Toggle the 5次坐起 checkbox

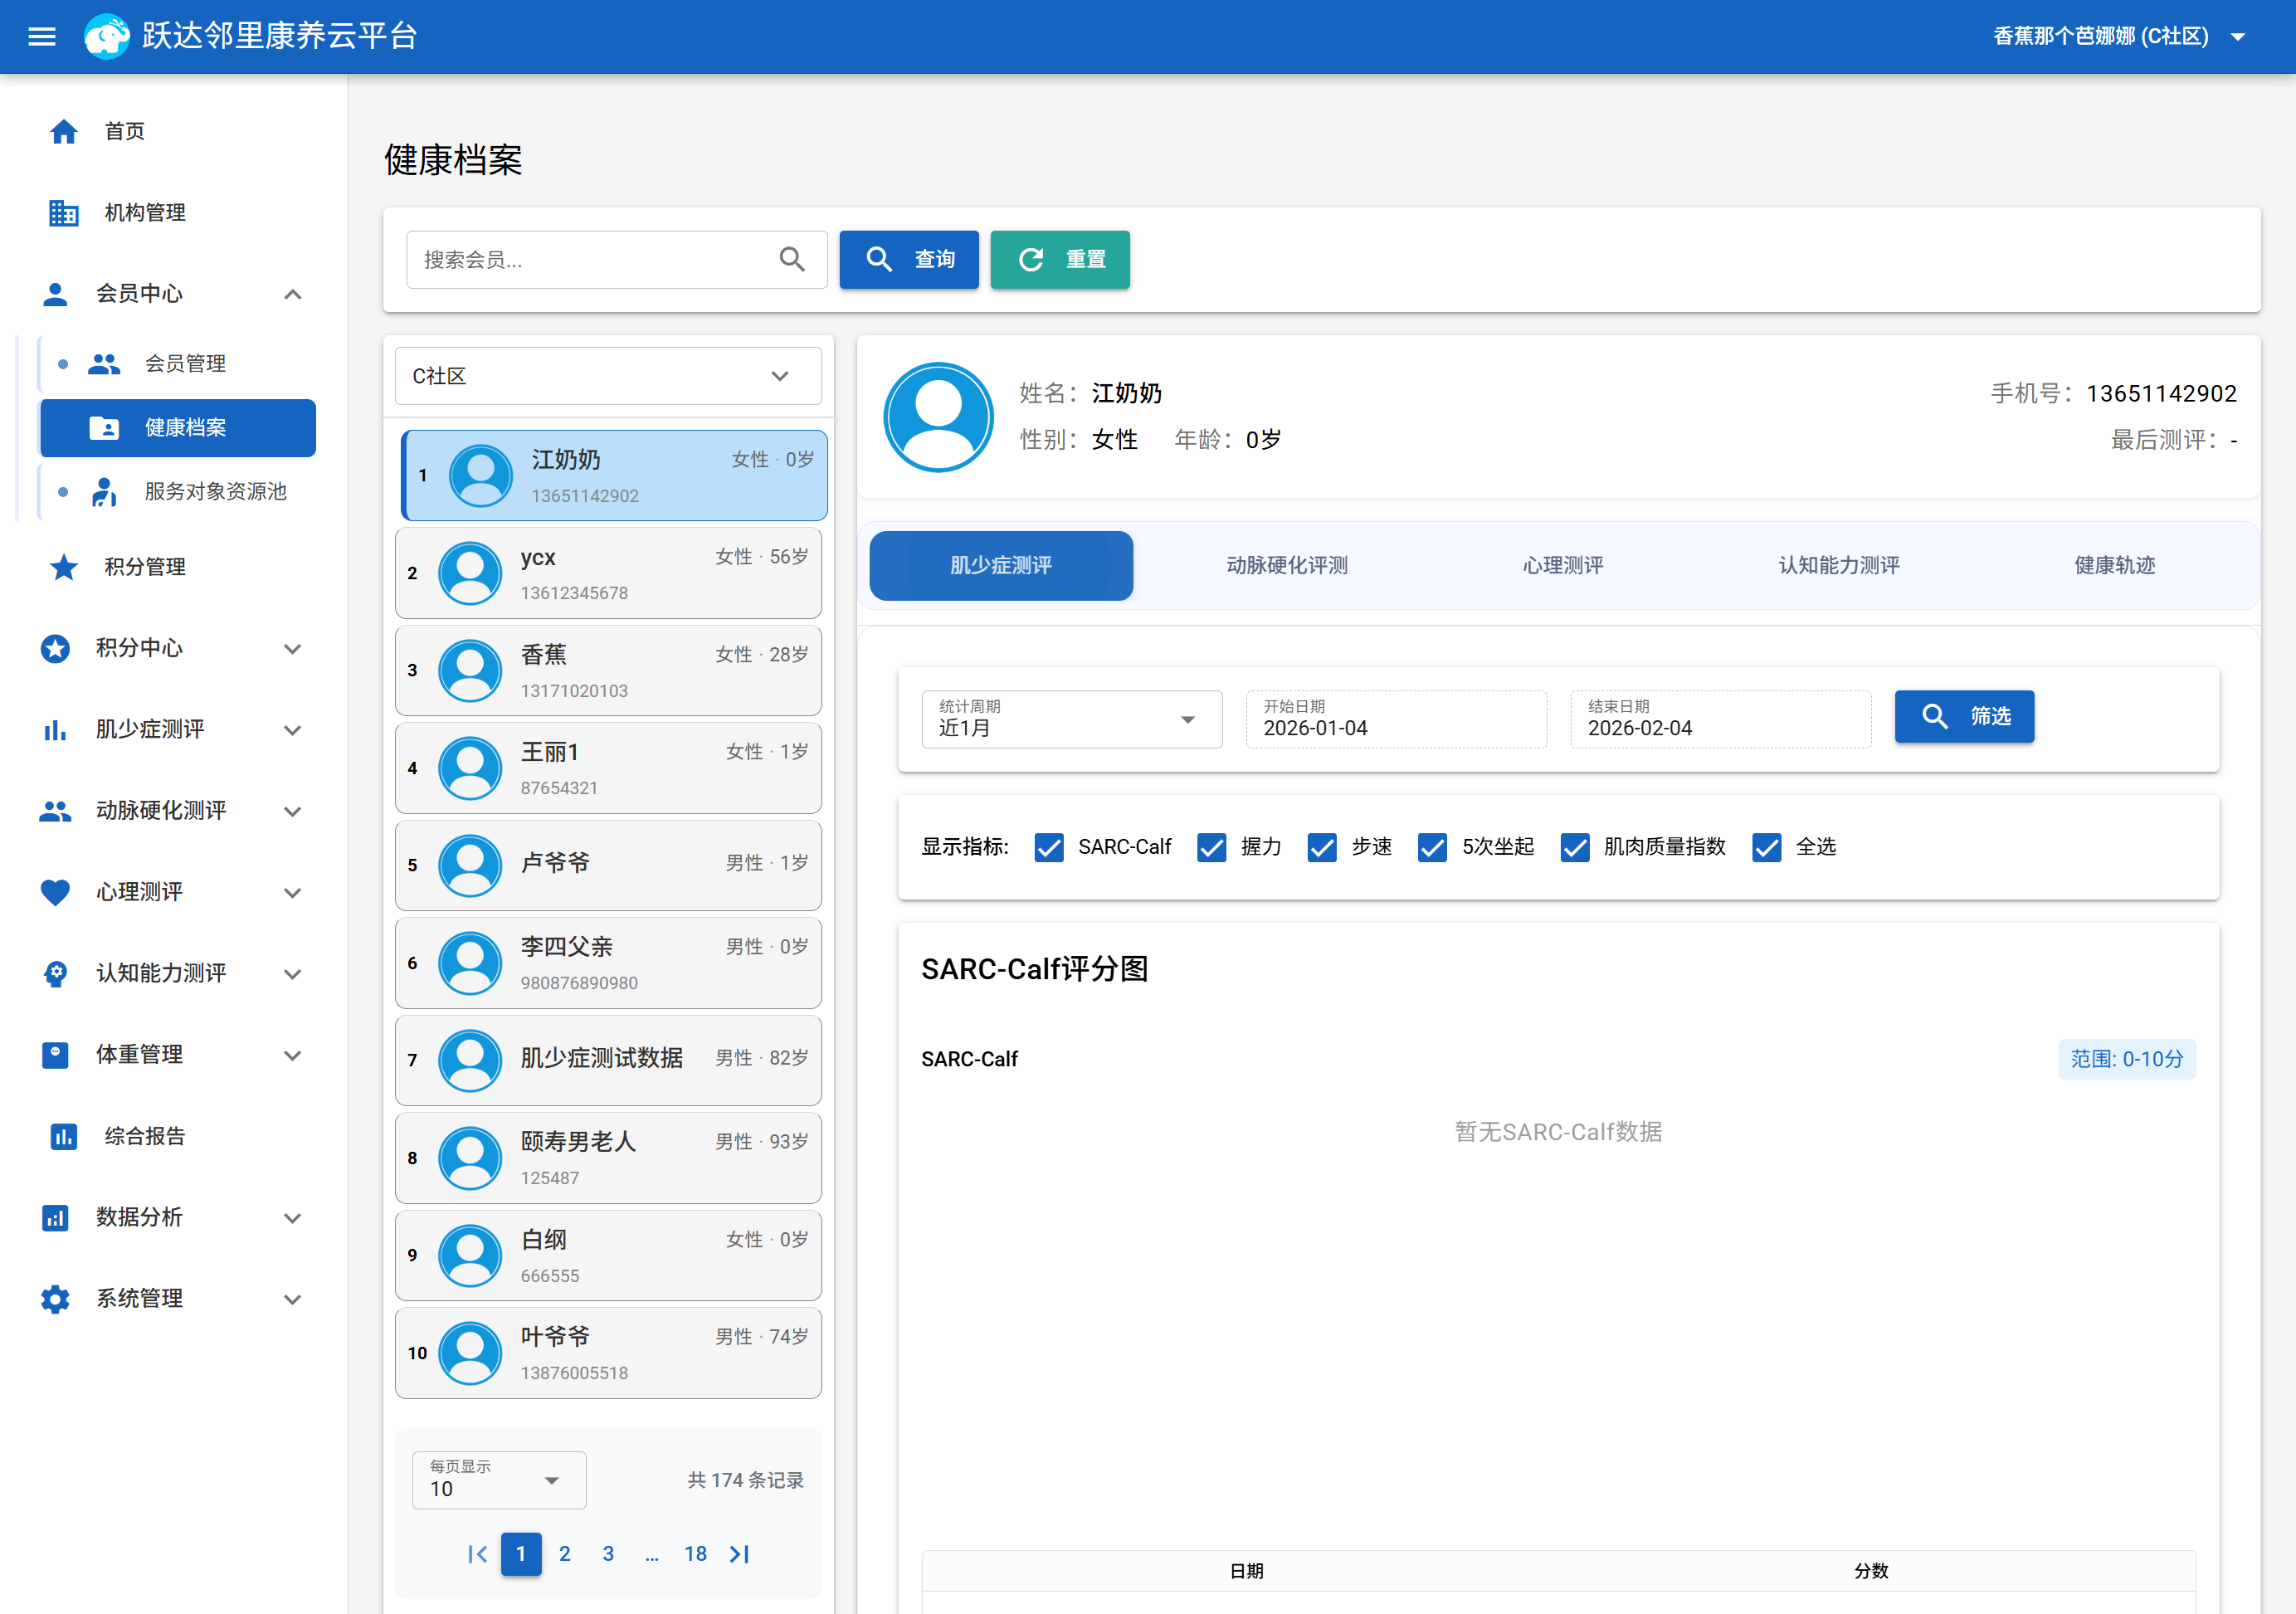point(1432,848)
